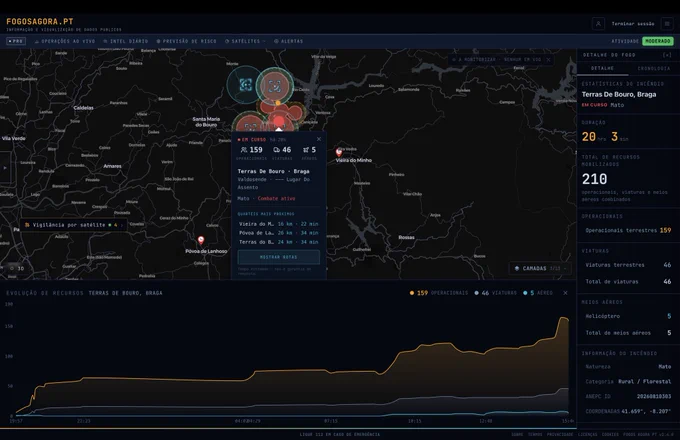The height and width of the screenshot is (440, 680).
Task: Click the ANEPC ID 2026010303 value
Action: [654, 396]
